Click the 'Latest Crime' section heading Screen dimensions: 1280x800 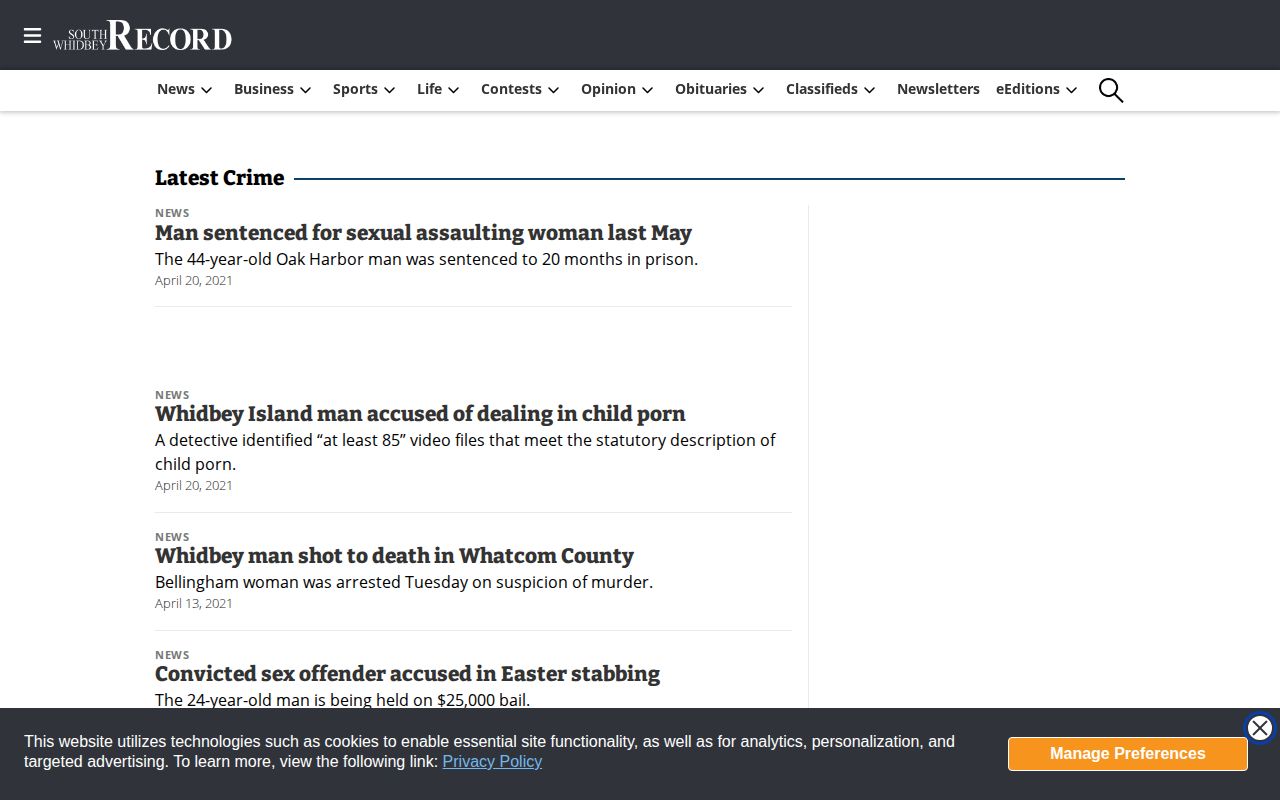pos(219,178)
